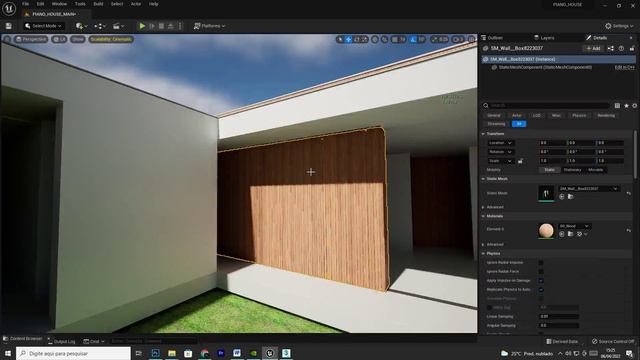640x360 pixels.
Task: Click the Add component button
Action: pyautogui.click(x=593, y=49)
